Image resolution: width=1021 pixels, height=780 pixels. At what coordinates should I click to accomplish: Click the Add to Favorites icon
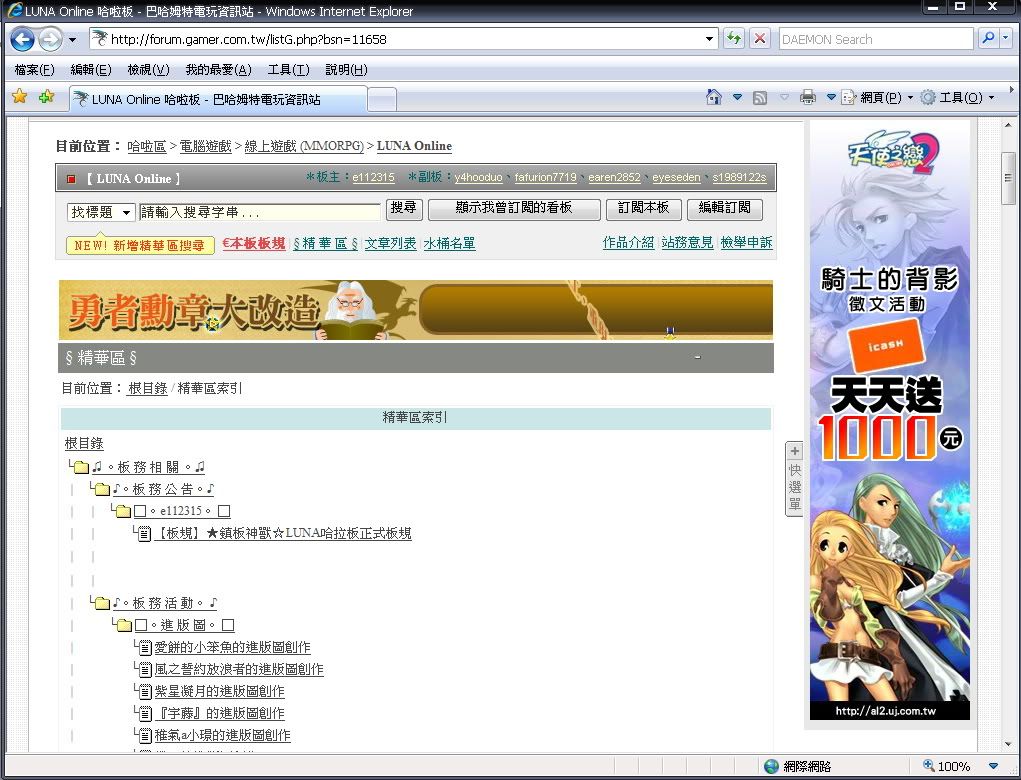46,97
